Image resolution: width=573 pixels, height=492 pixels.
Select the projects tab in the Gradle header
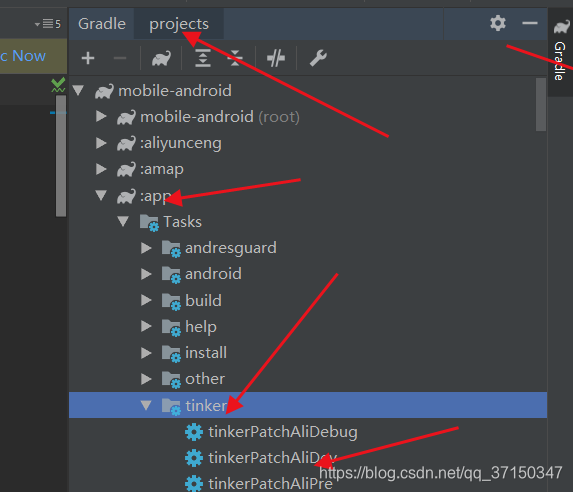click(179, 24)
